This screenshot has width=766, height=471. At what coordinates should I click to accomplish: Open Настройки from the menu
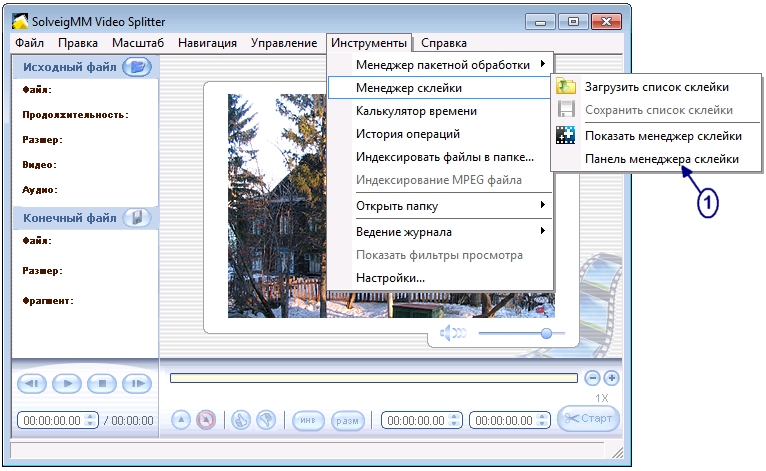pos(440,278)
